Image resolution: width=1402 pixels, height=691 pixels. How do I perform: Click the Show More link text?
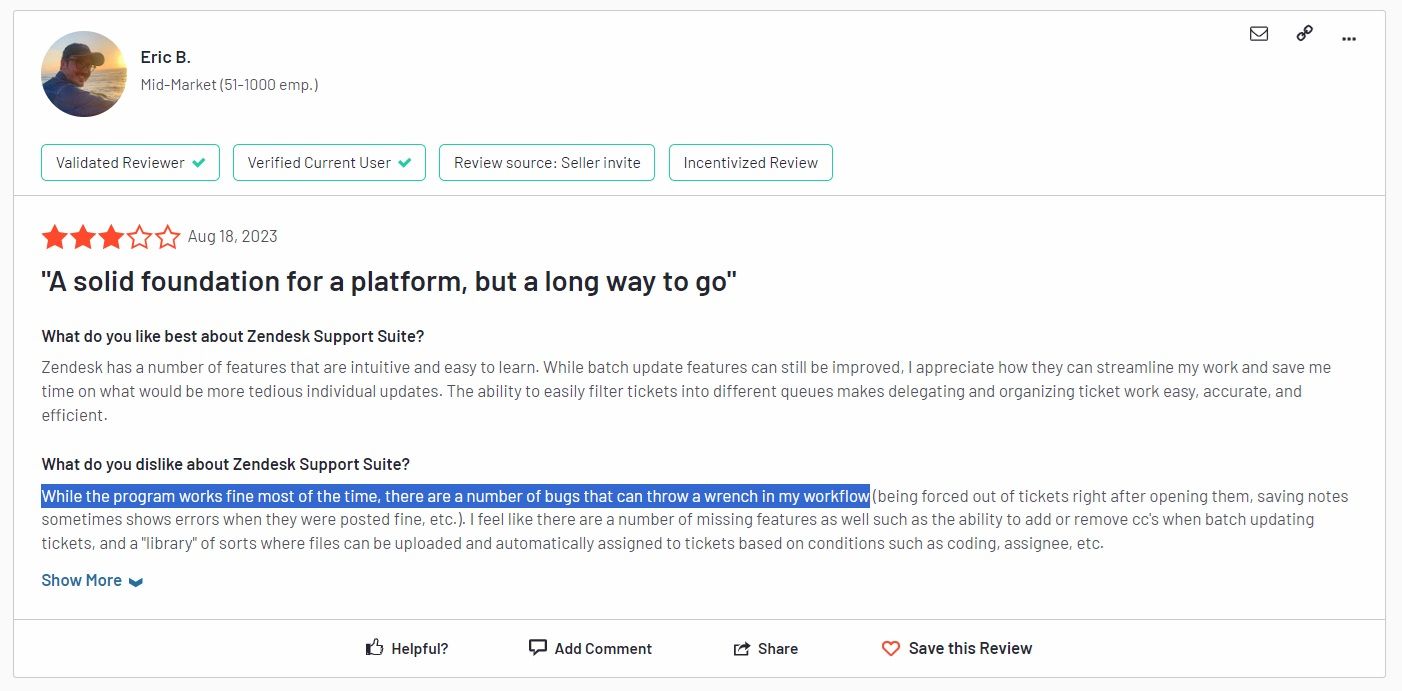tap(81, 580)
